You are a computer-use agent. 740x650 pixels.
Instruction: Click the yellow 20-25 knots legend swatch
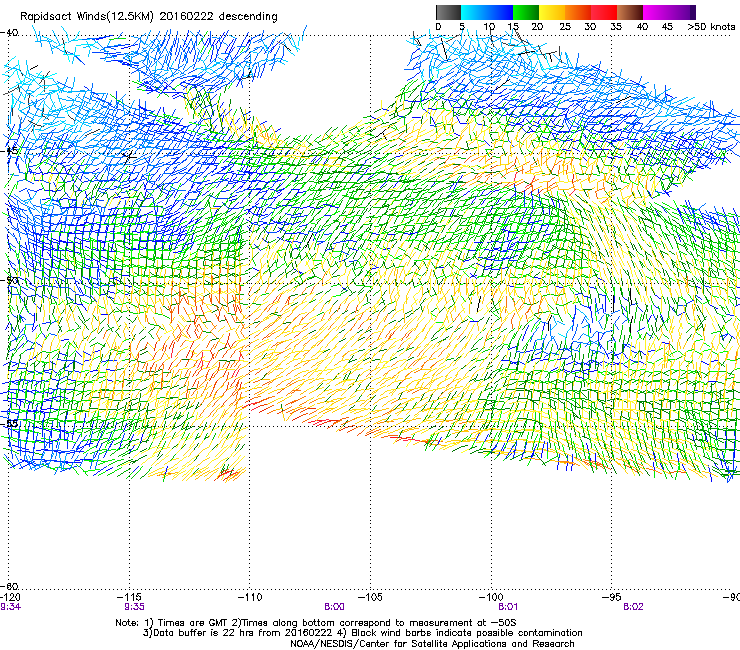(552, 12)
